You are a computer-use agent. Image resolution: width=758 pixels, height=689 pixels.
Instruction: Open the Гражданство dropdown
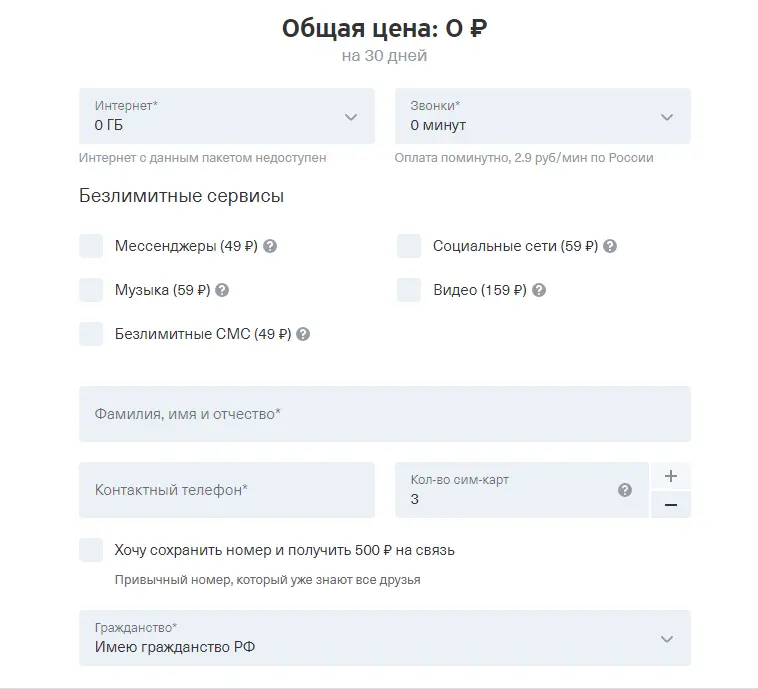pos(385,638)
